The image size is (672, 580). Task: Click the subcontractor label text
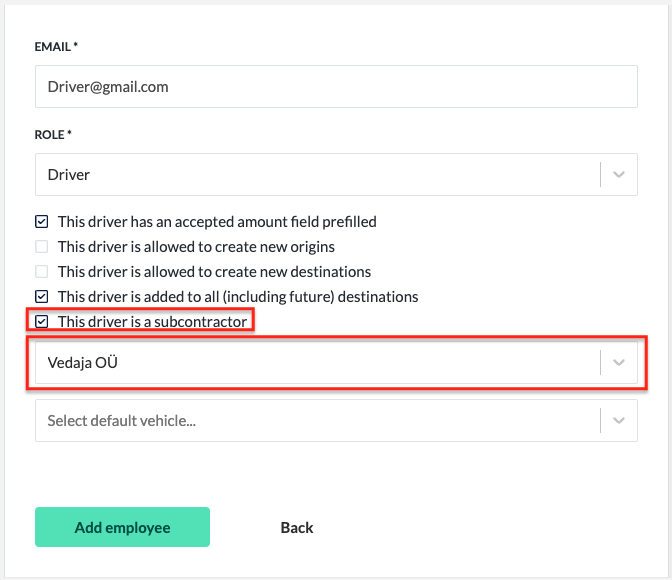[x=153, y=322]
